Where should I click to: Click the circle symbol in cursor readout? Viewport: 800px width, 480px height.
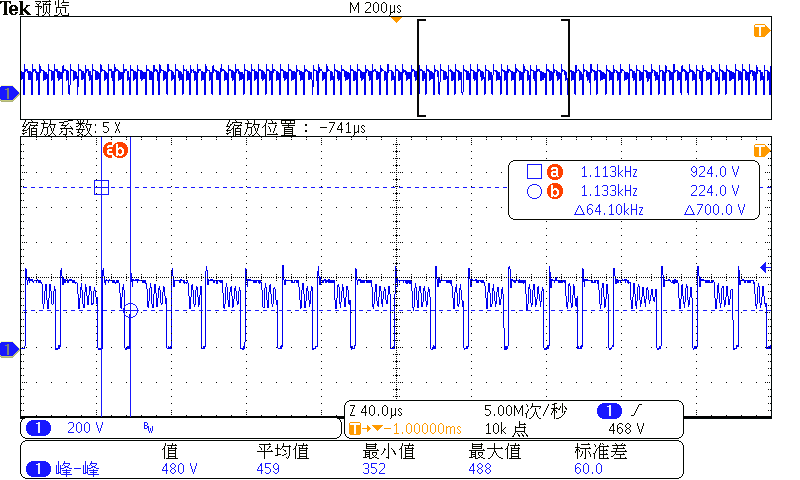(534, 191)
